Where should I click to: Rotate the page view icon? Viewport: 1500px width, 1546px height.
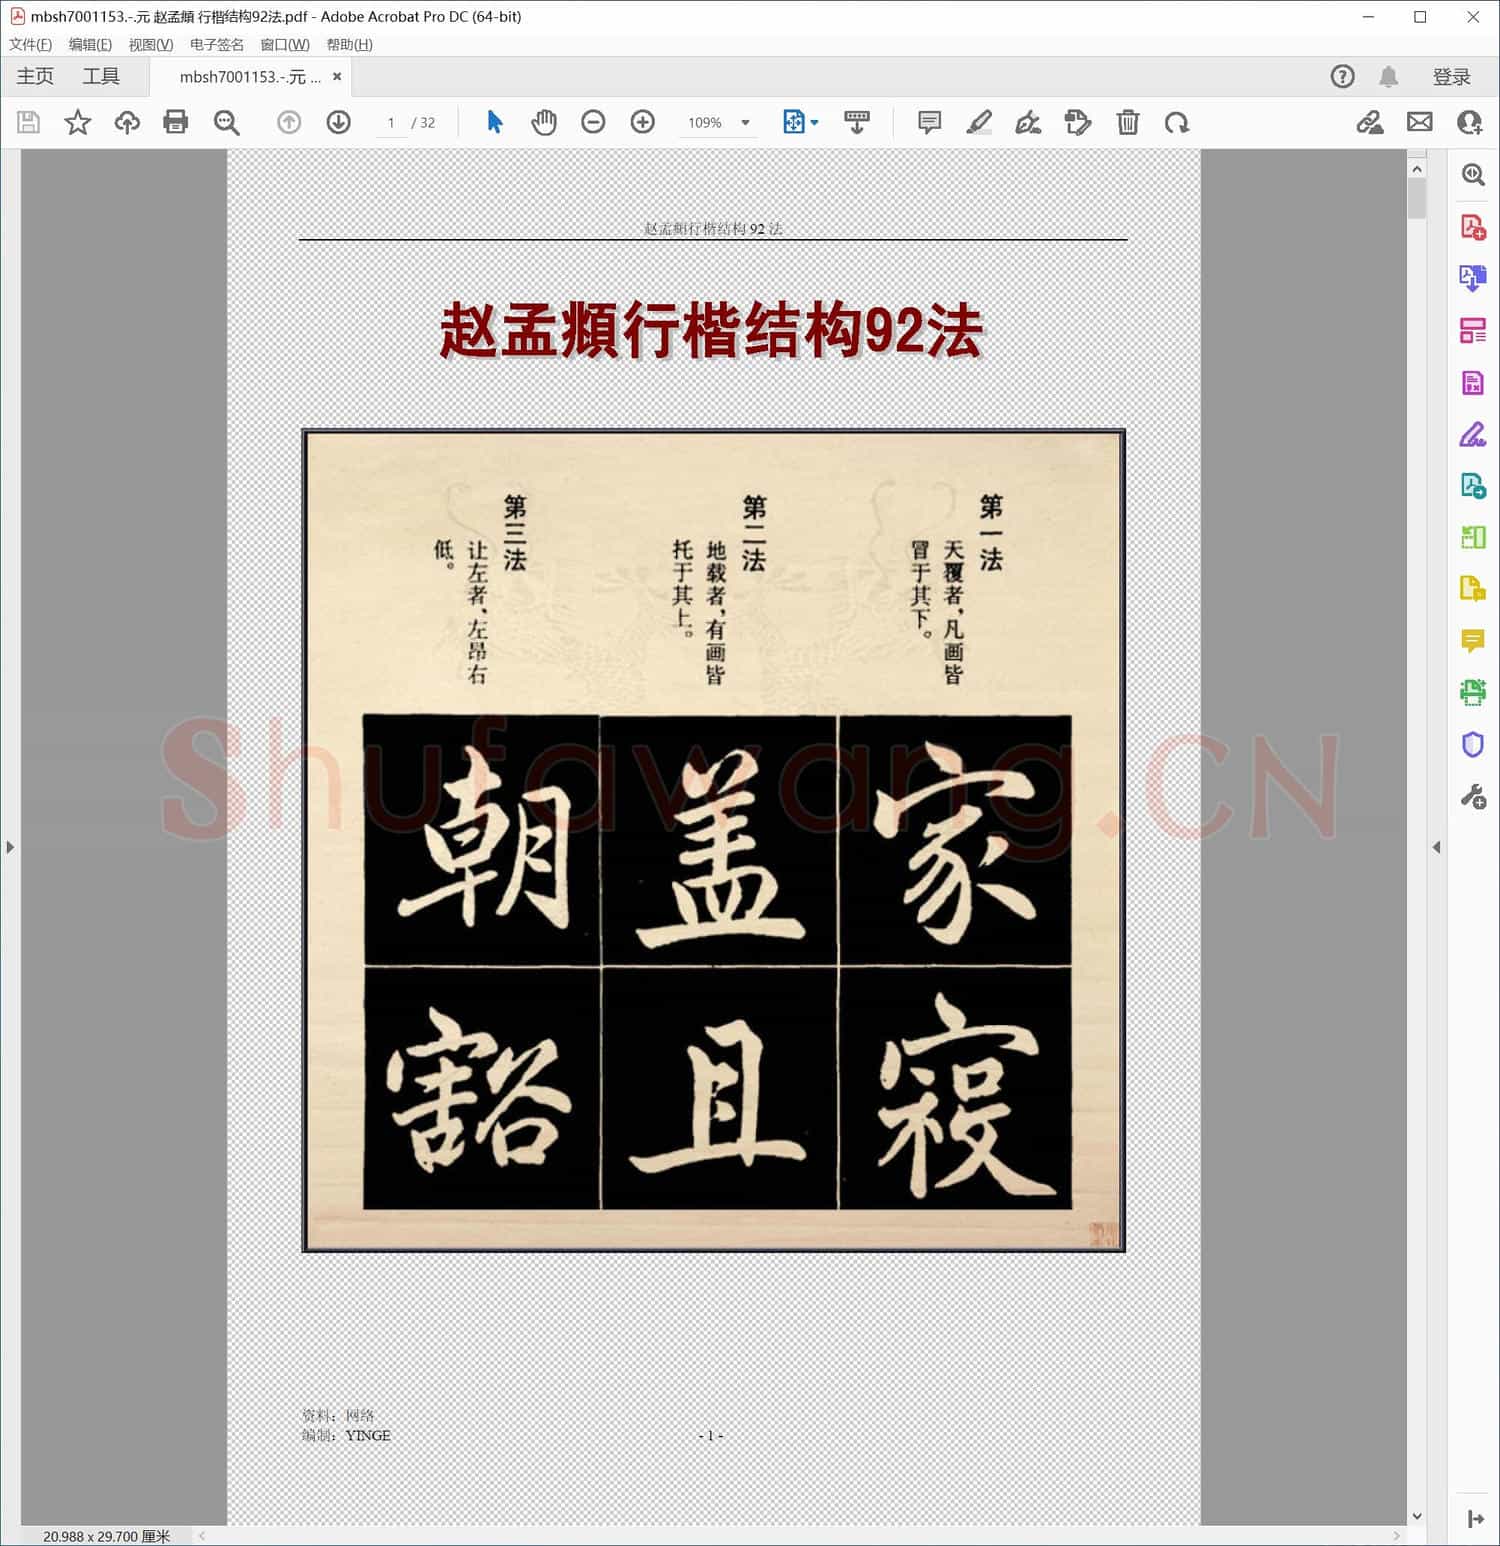click(x=1176, y=122)
